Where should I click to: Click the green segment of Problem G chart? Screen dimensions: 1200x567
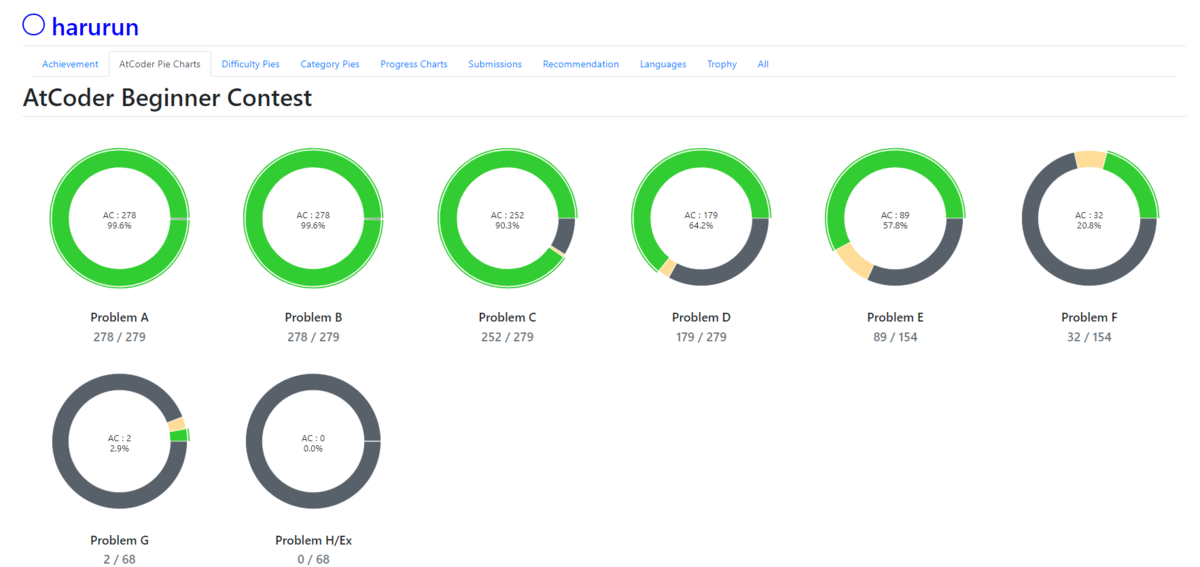click(180, 434)
